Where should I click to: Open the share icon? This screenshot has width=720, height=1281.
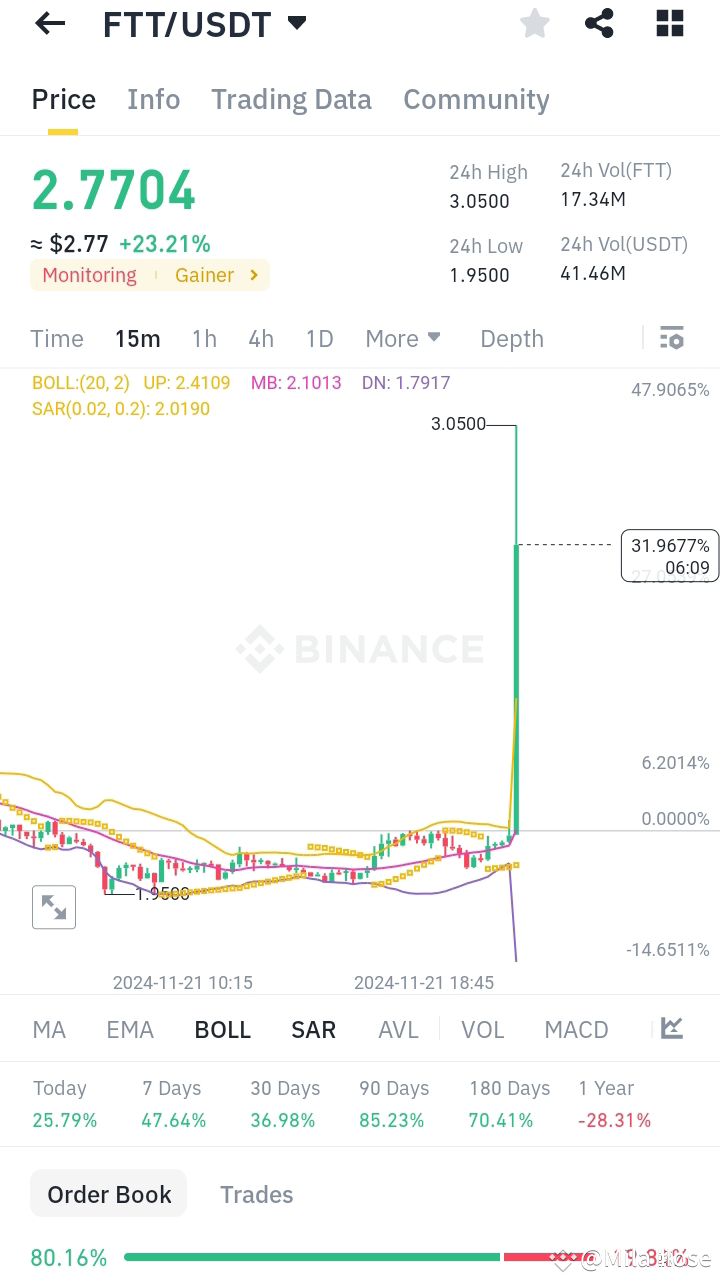coord(599,23)
